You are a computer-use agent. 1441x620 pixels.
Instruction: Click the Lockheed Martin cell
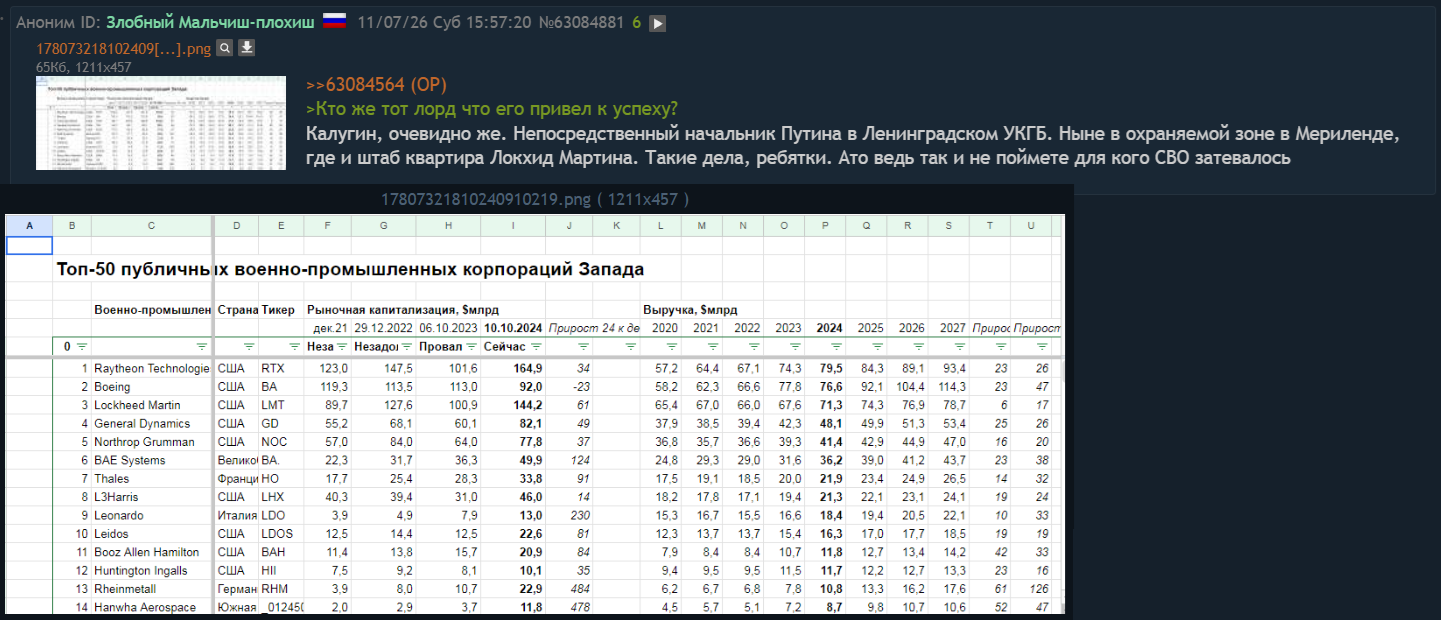[x=152, y=405]
